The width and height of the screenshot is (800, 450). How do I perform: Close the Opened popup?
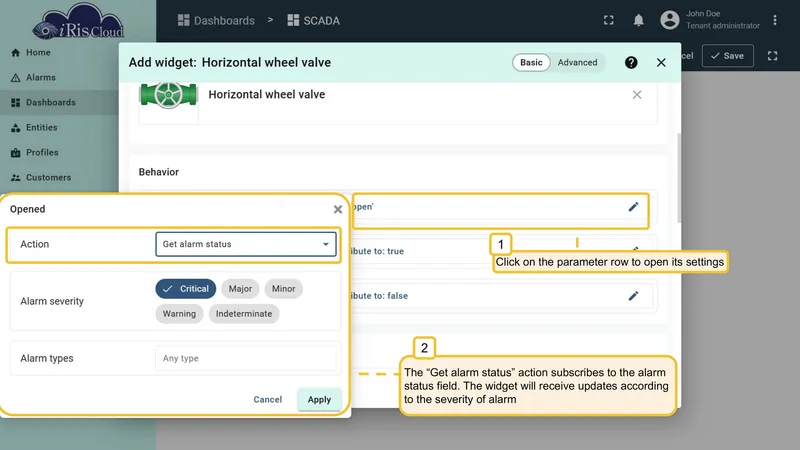(x=338, y=209)
